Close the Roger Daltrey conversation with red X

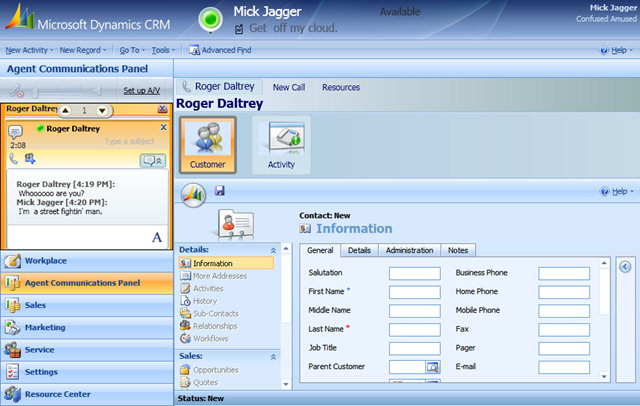(x=162, y=109)
